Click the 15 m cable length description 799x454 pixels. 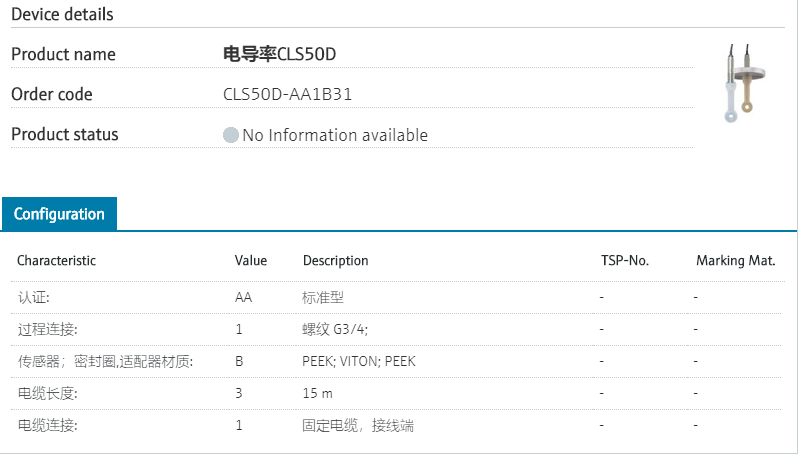point(318,394)
